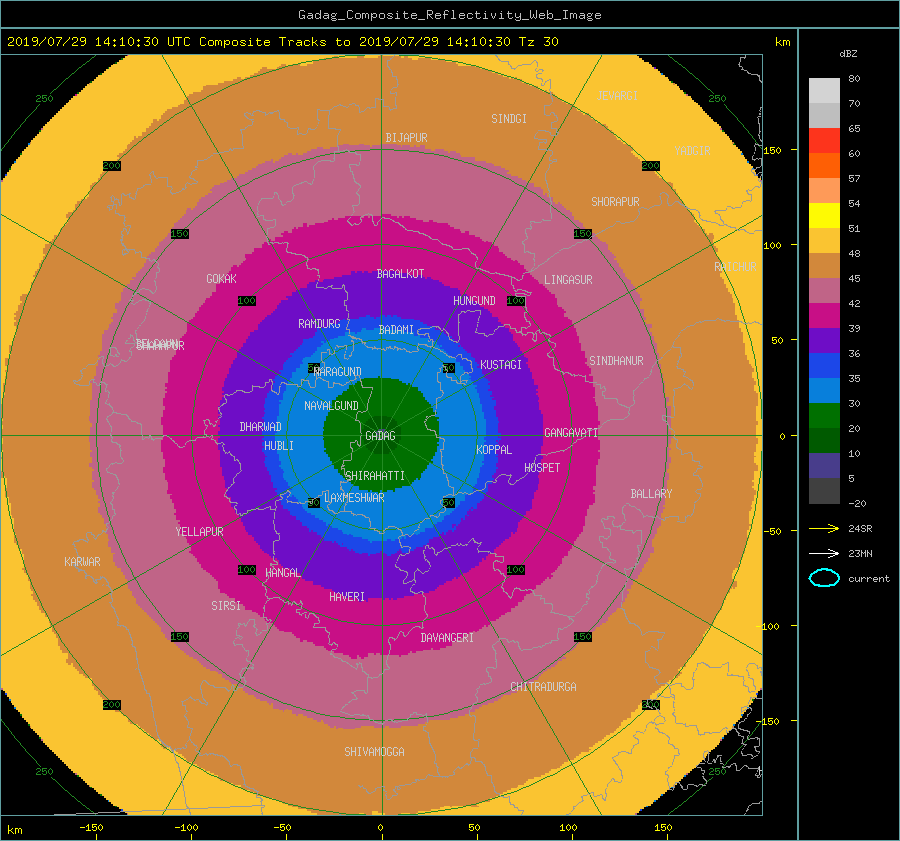Select the red 60–65 dBZ legend swatch

[x=824, y=141]
